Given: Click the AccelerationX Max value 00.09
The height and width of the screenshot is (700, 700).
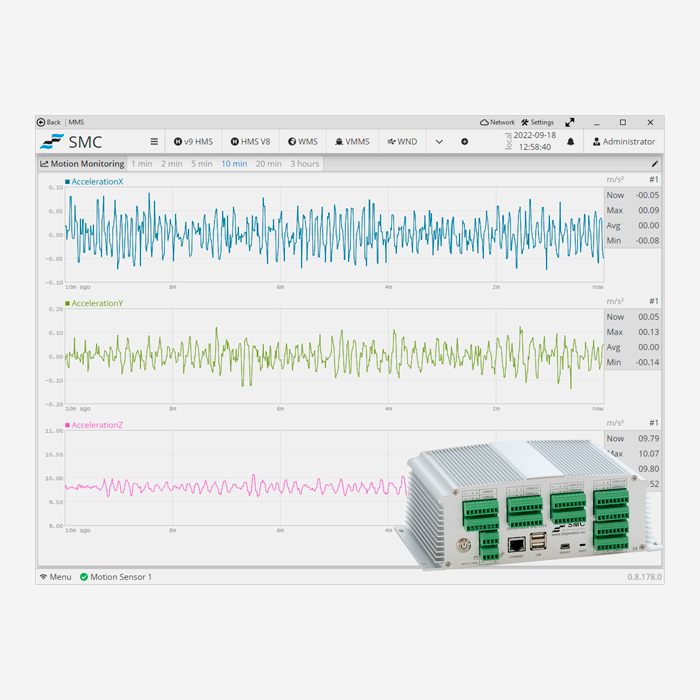Looking at the screenshot, I should pos(648,210).
